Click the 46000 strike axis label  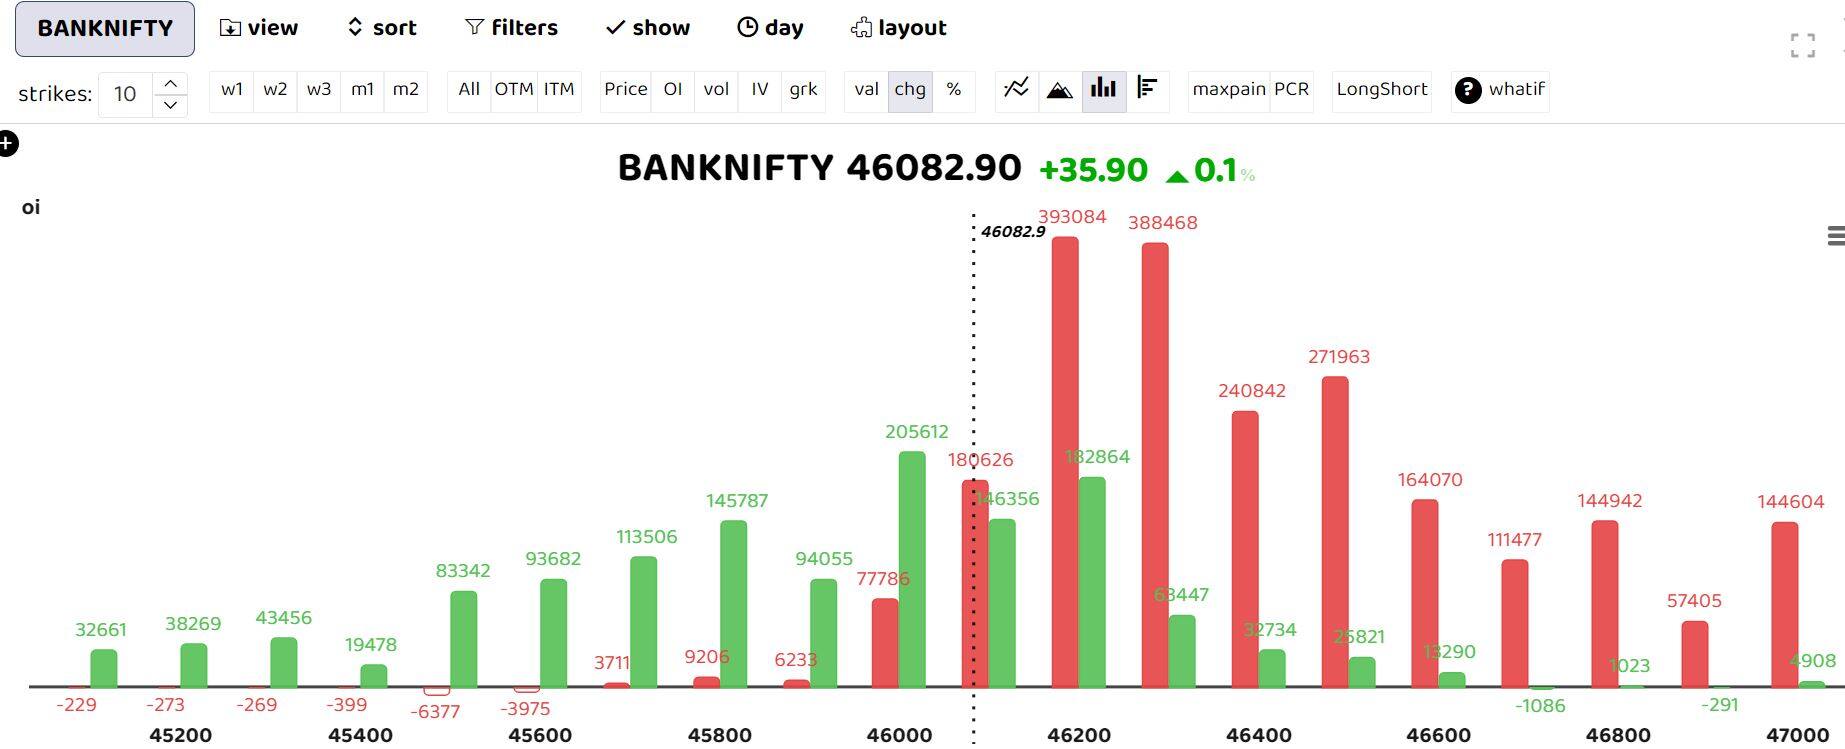tap(899, 735)
